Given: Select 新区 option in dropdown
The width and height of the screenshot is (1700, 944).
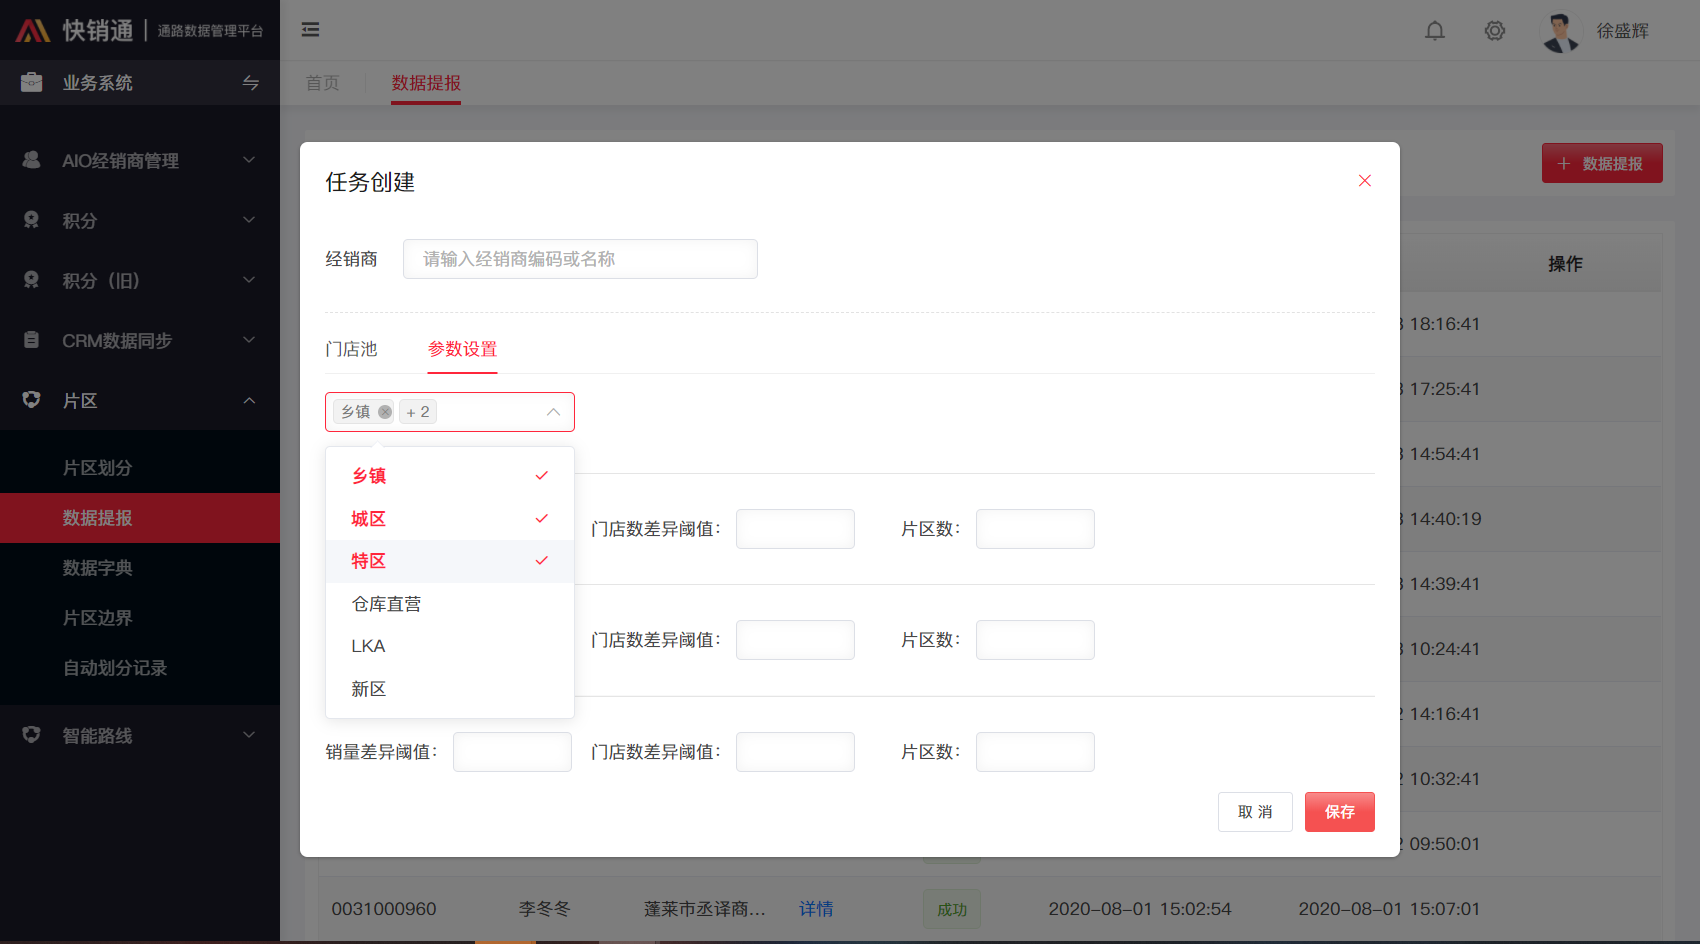Looking at the screenshot, I should pos(450,689).
